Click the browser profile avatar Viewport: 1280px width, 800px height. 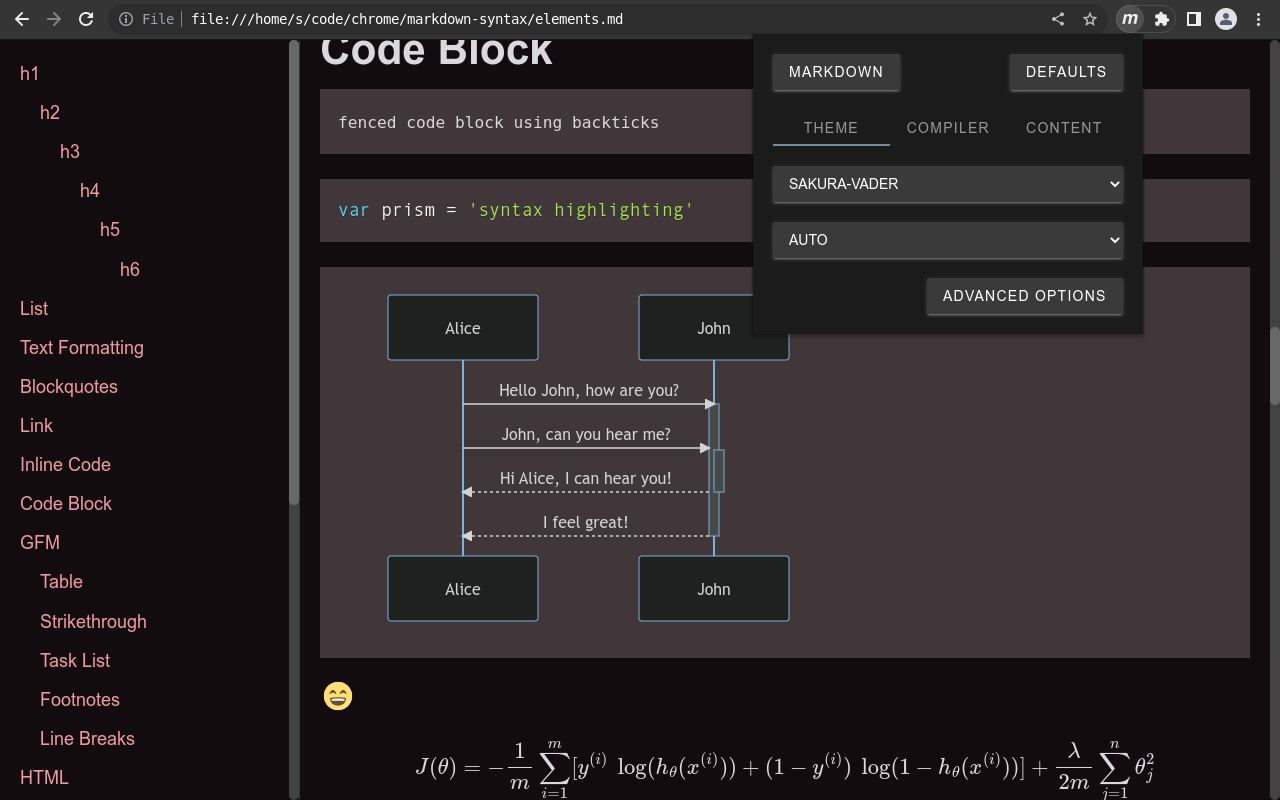(x=1226, y=18)
